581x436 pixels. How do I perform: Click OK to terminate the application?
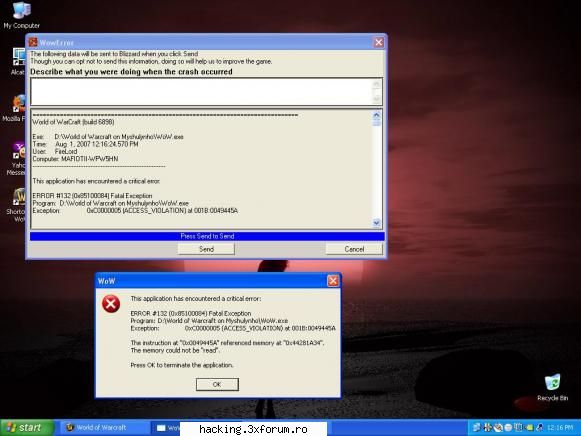(217, 384)
